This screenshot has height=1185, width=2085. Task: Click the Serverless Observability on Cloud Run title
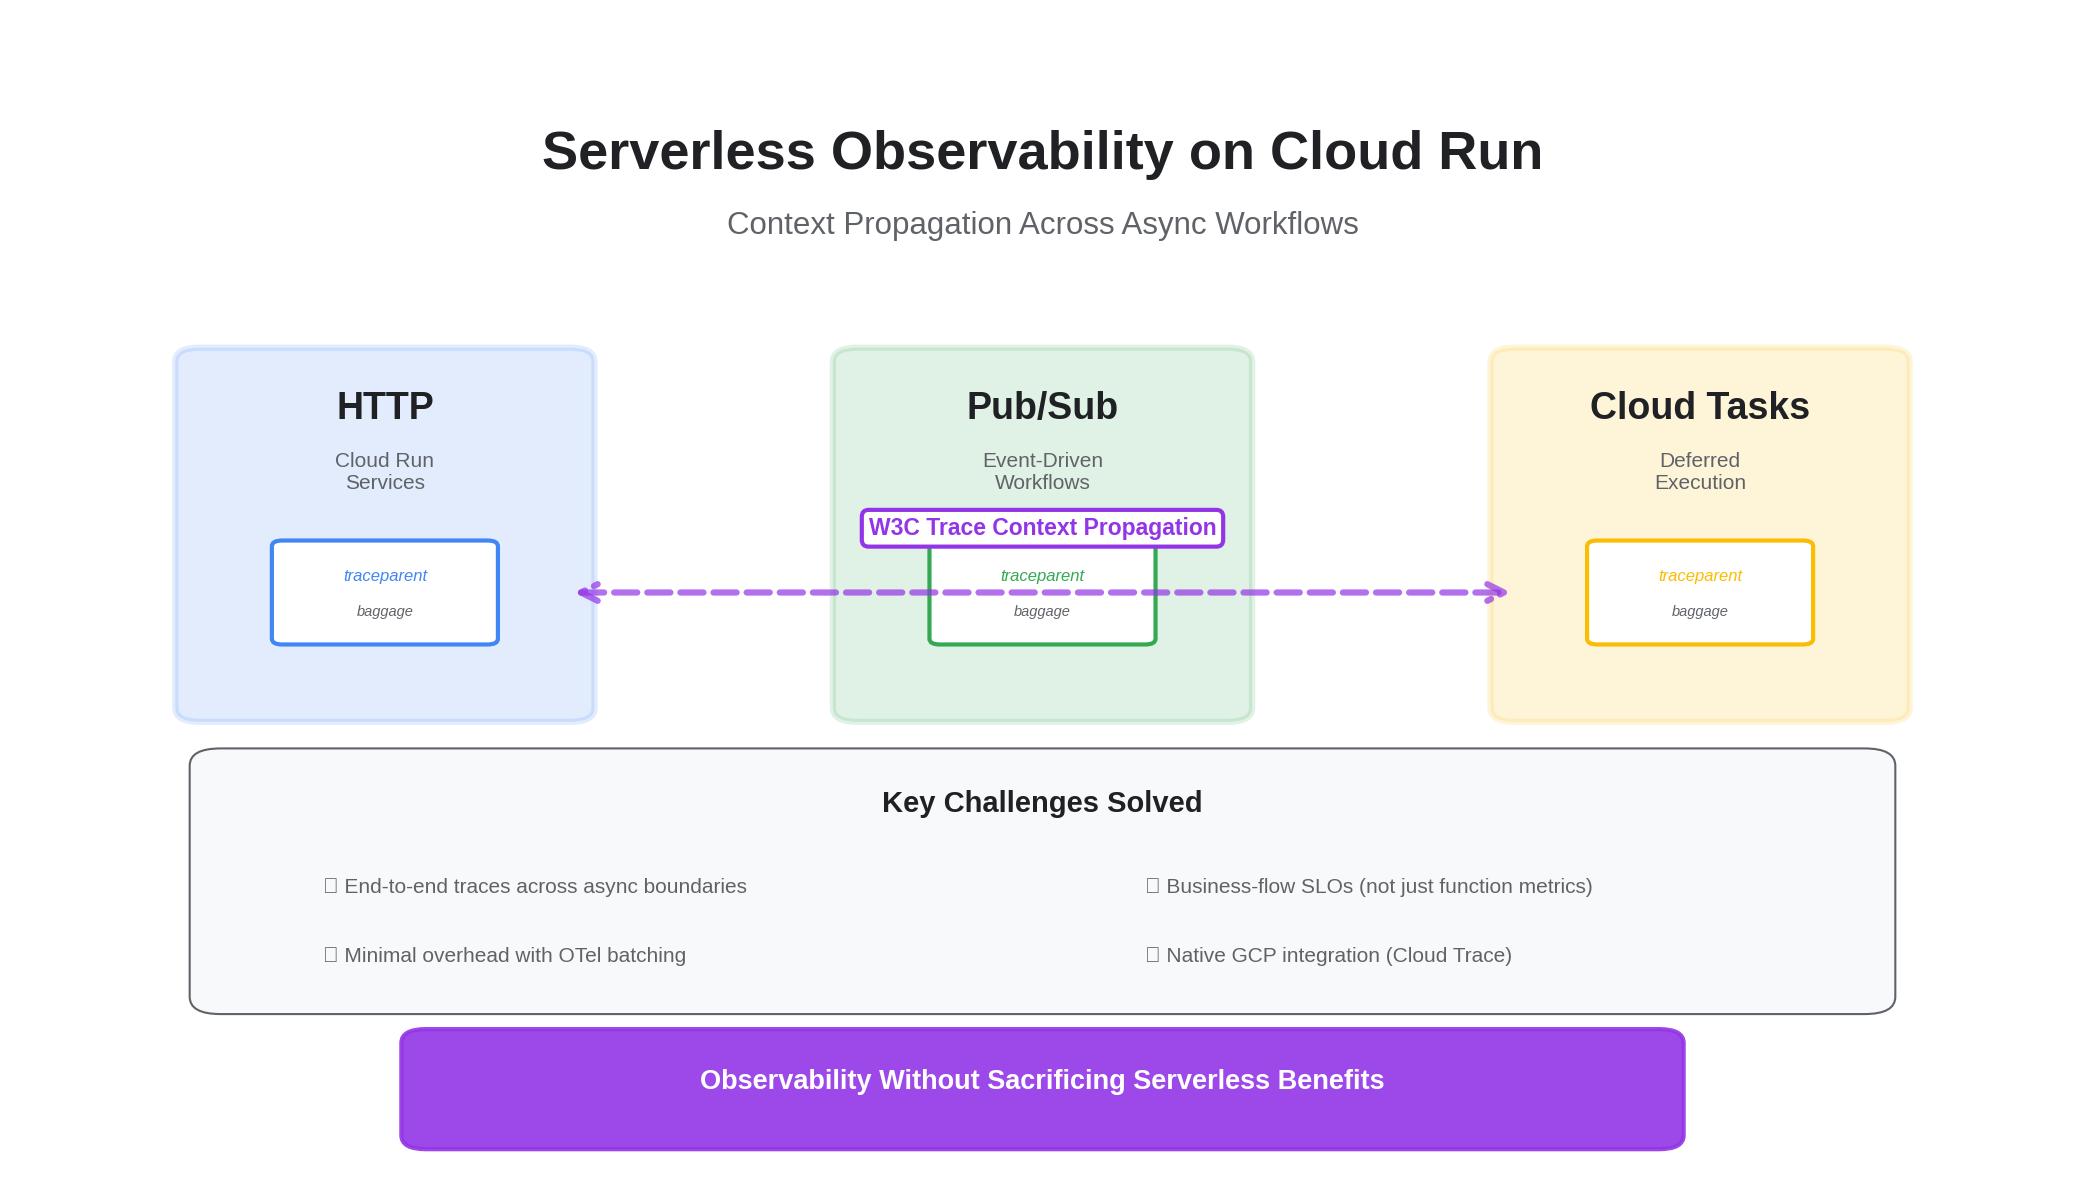(1042, 150)
